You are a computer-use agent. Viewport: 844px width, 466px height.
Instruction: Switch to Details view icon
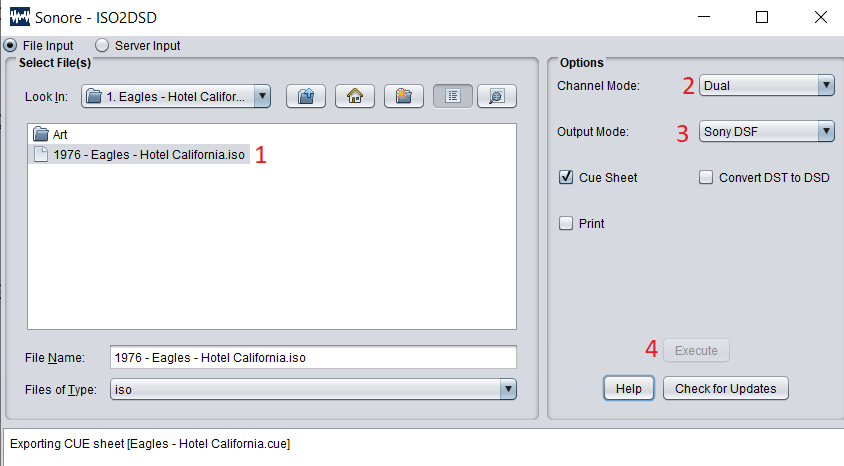click(x=497, y=96)
